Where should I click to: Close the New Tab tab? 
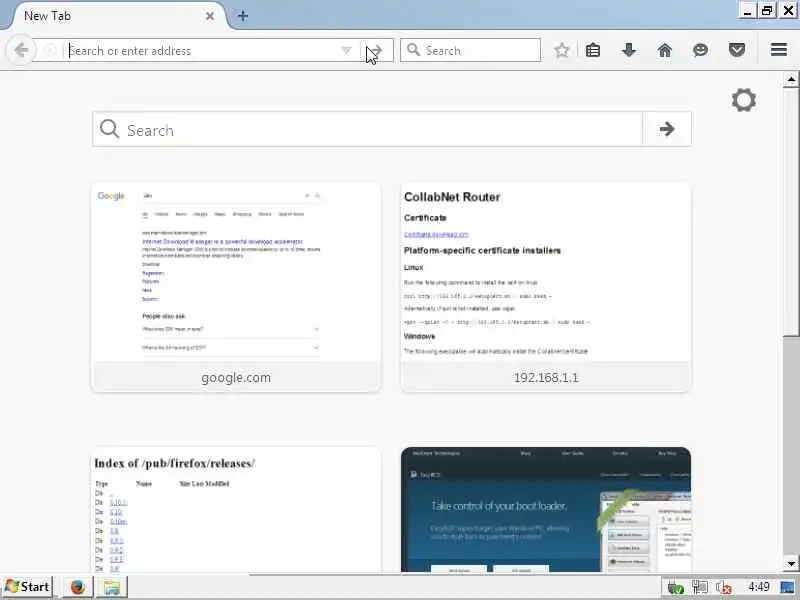coord(210,16)
